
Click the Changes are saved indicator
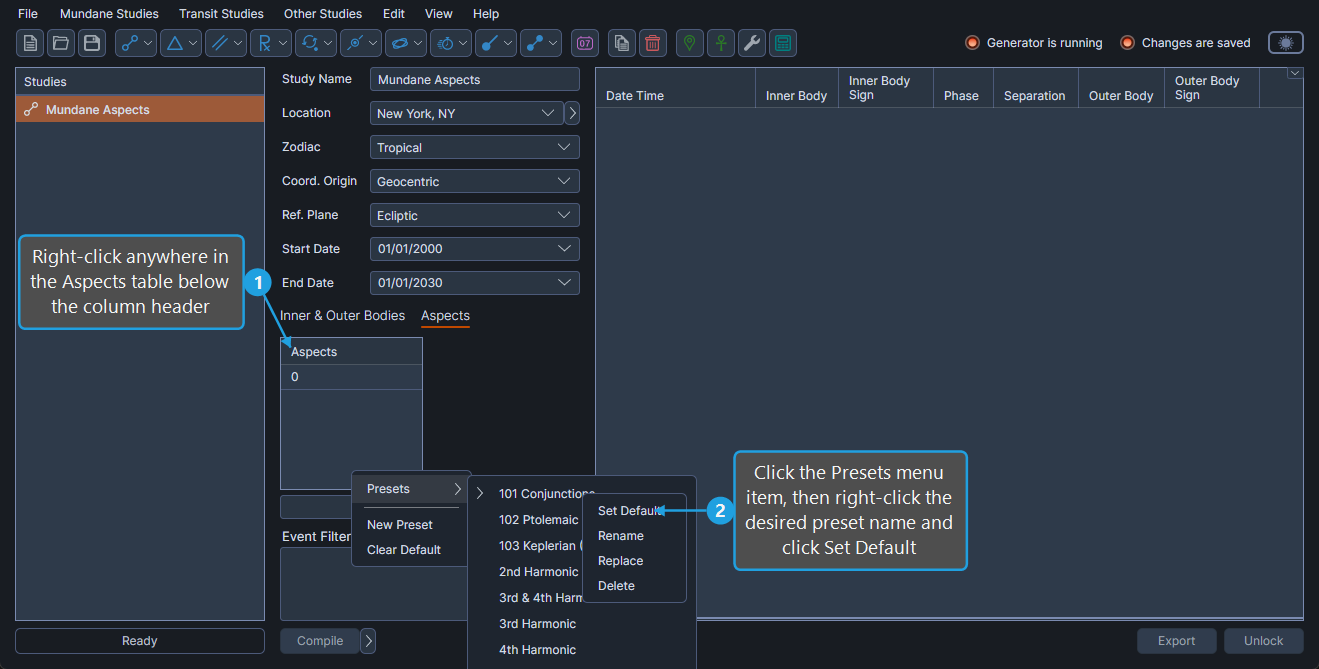pos(1186,43)
